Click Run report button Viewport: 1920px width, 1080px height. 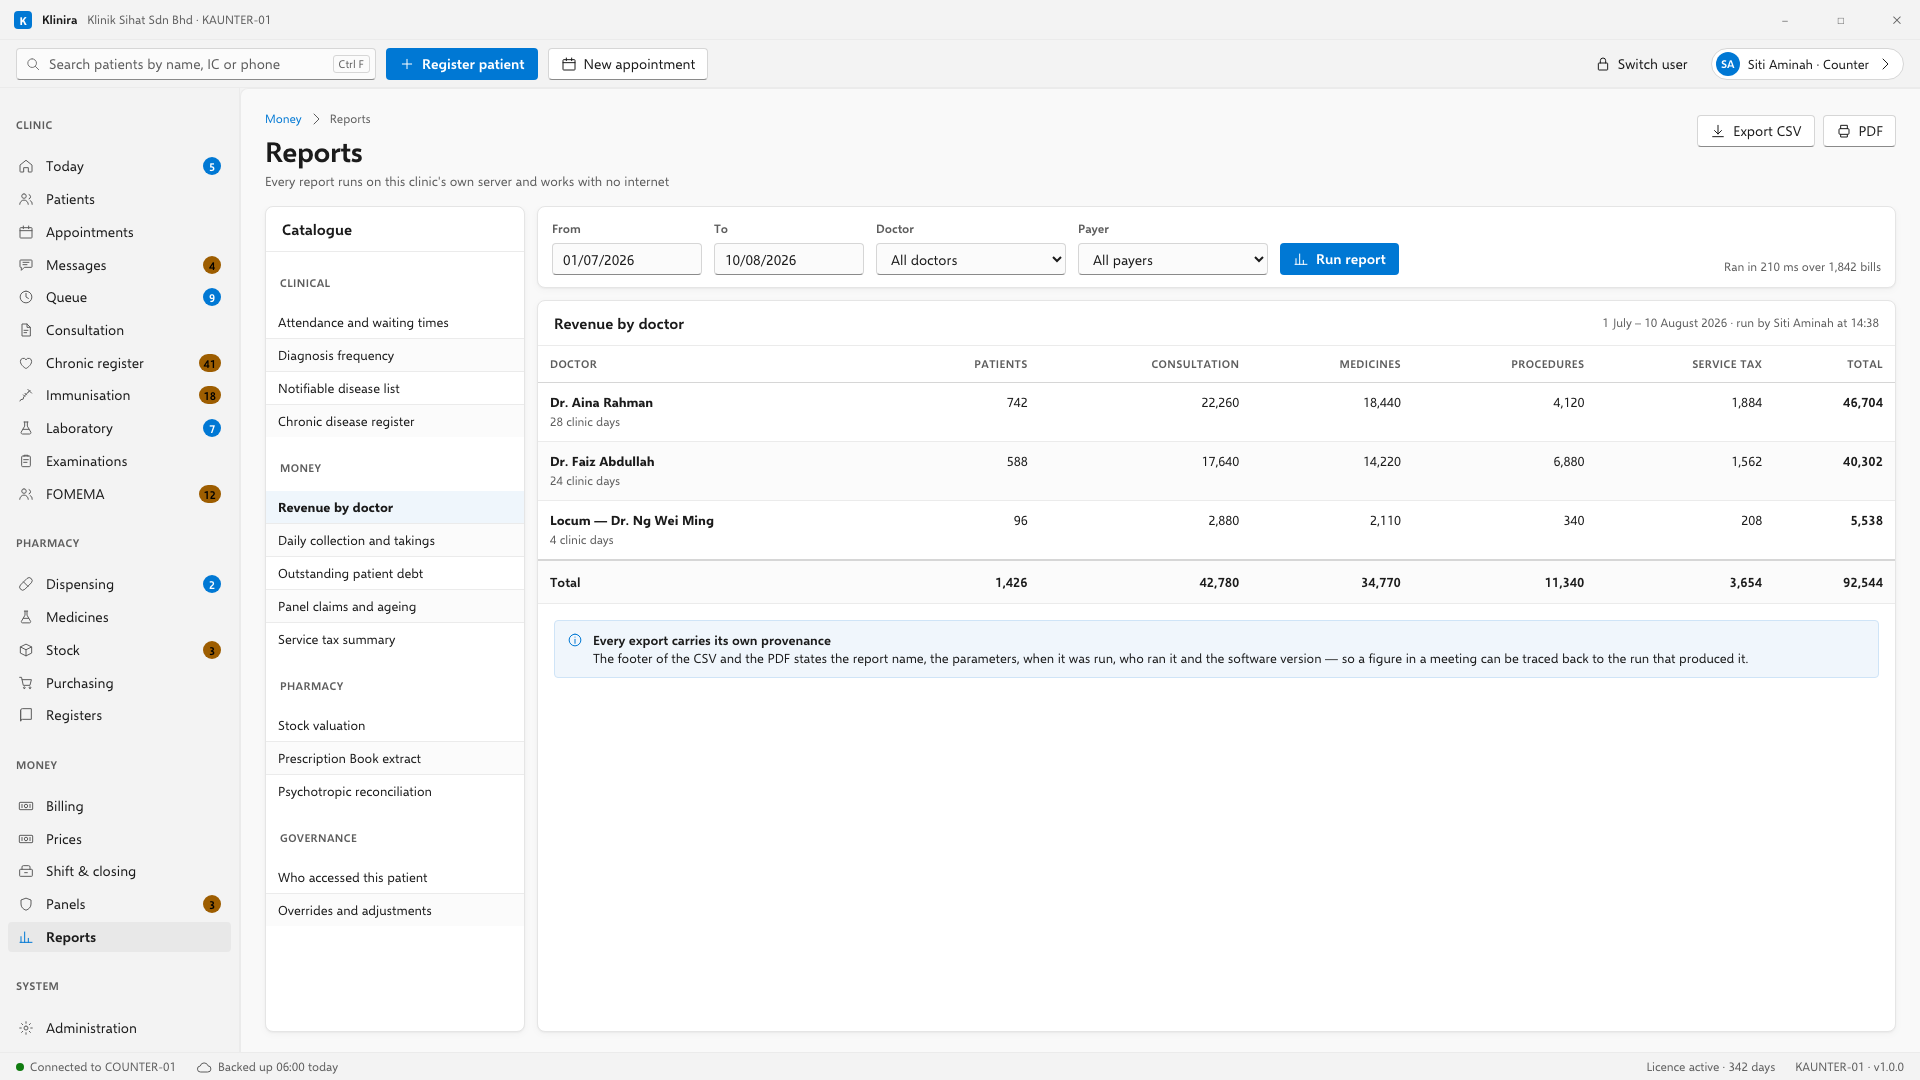point(1339,259)
